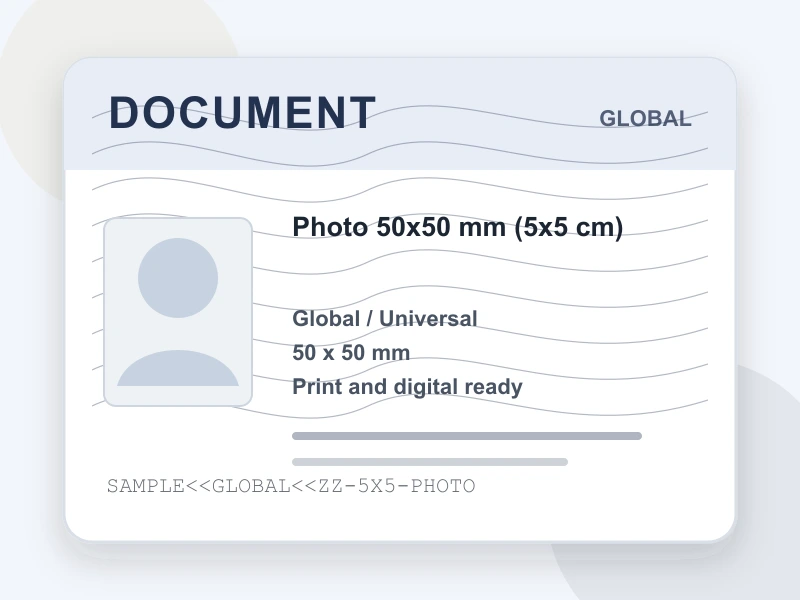Click the '50 x 50 mm' text
Image resolution: width=800 pixels, height=600 pixels.
point(351,353)
